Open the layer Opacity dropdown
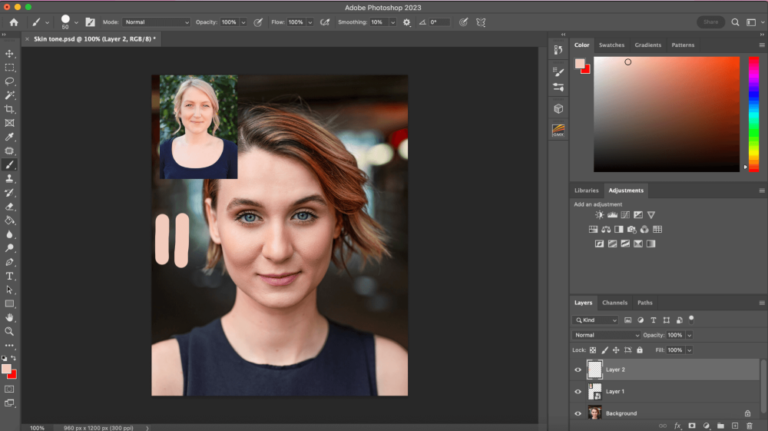 [689, 335]
